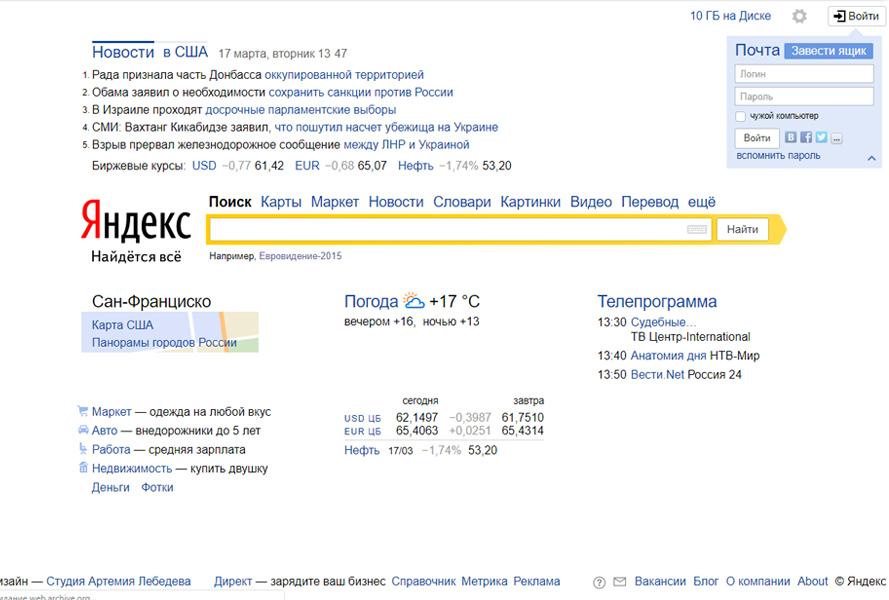889x600 pixels.
Task: Sign in using the Facebook icon
Action: [806, 138]
